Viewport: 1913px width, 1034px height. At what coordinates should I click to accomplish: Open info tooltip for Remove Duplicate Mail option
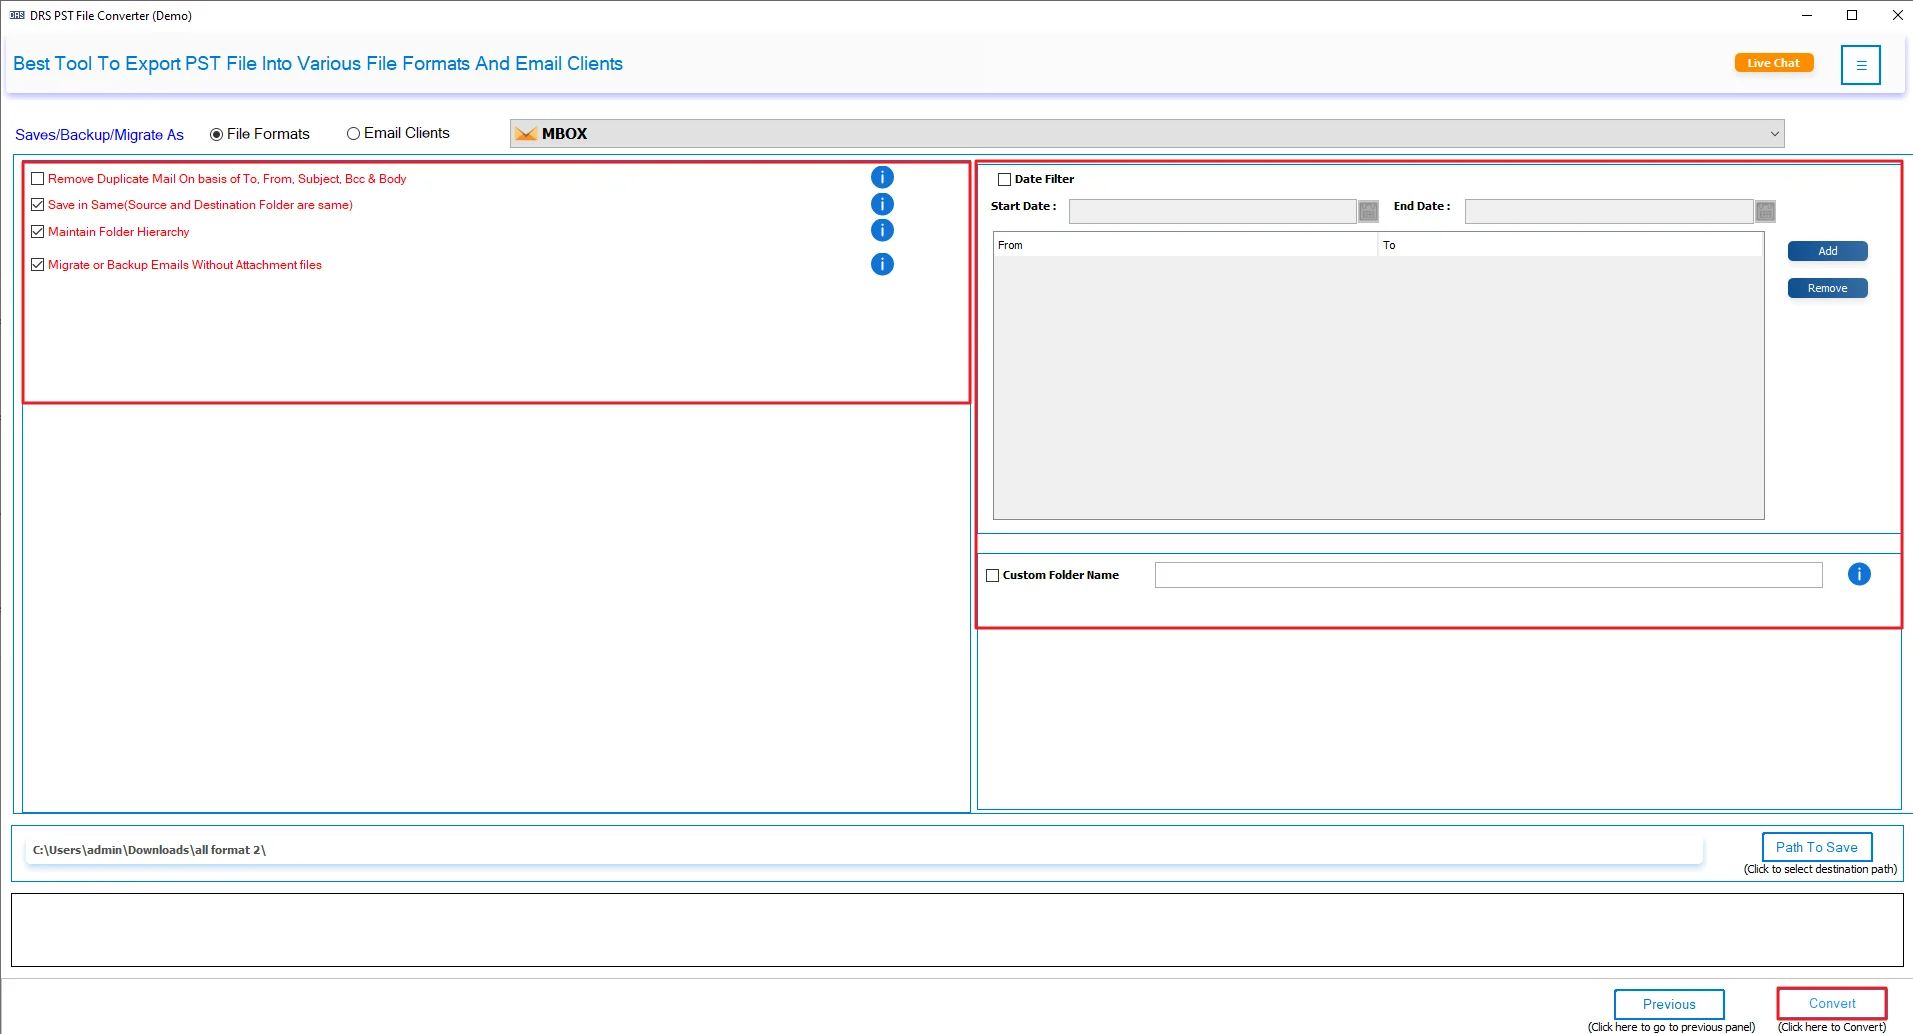point(883,177)
